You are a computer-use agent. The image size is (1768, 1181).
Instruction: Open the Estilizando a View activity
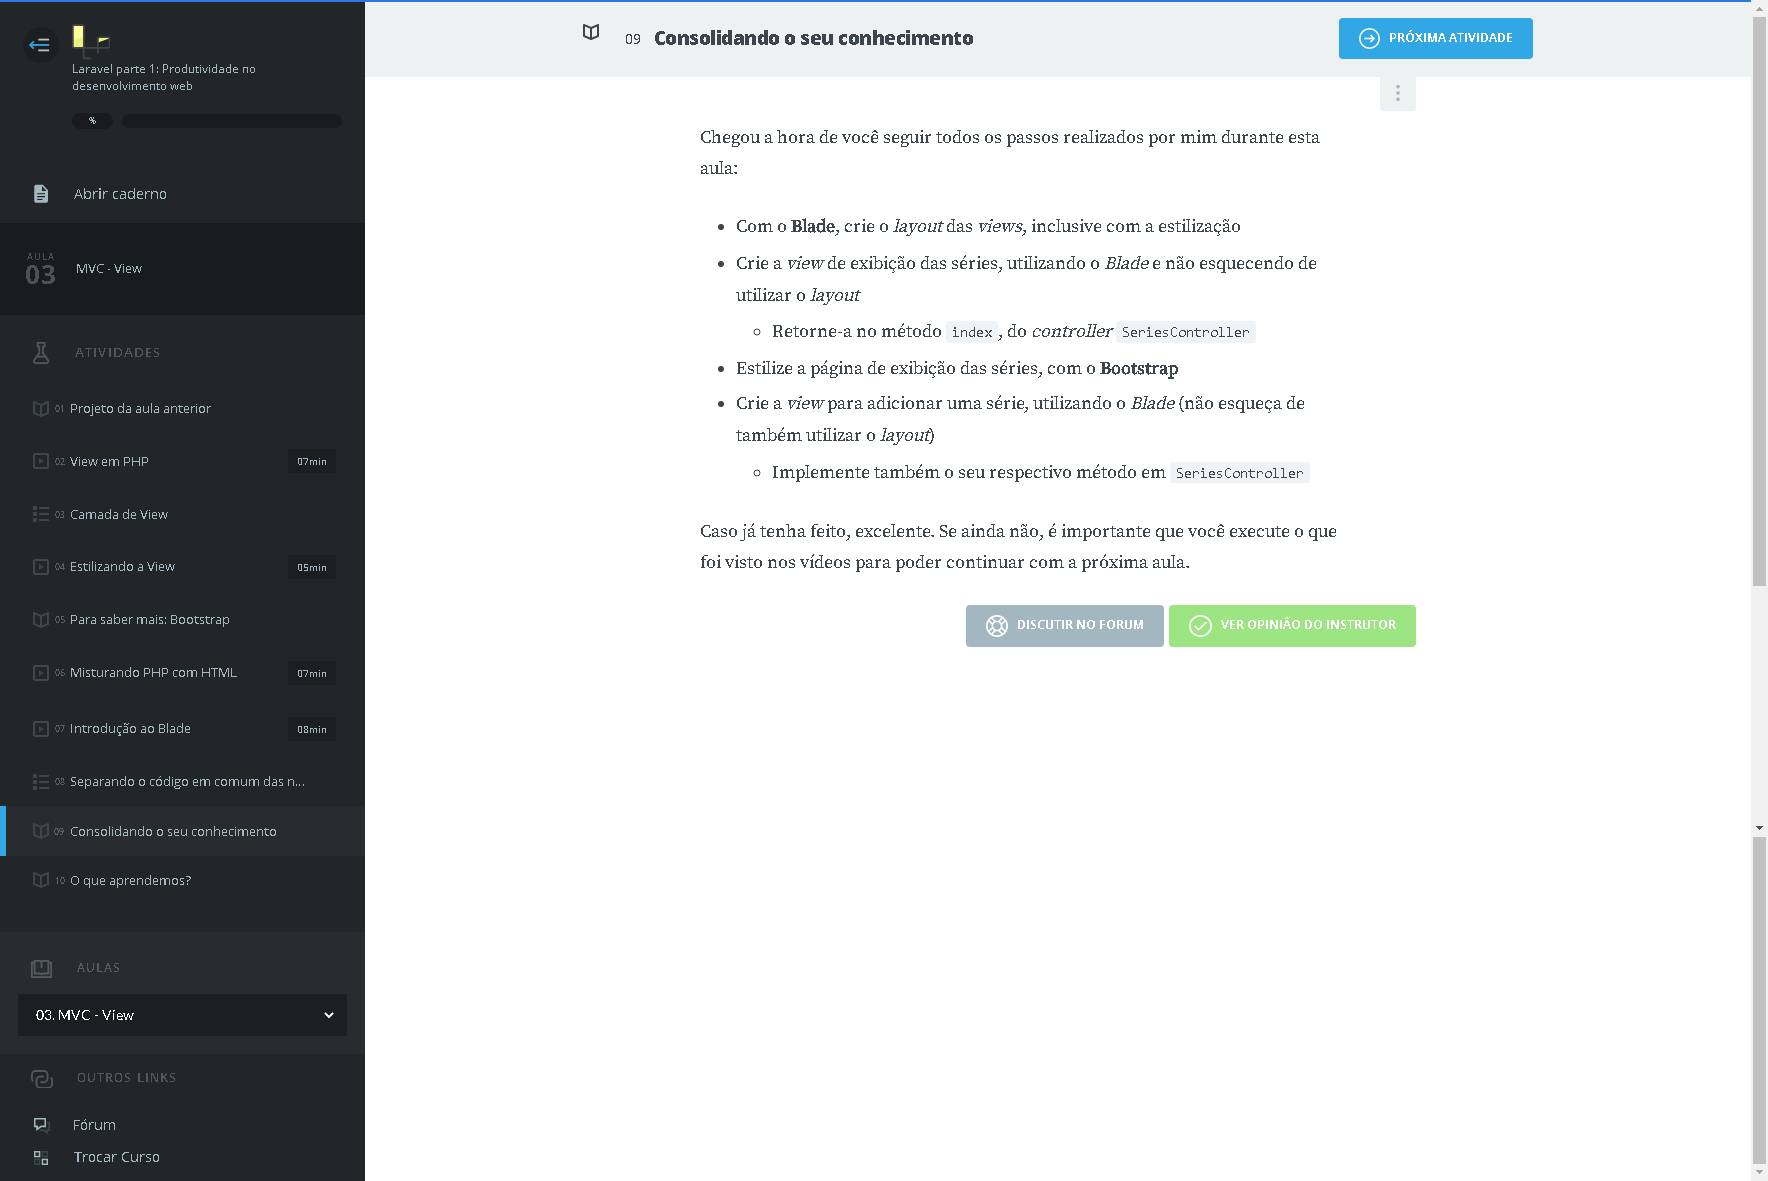pyautogui.click(x=122, y=567)
